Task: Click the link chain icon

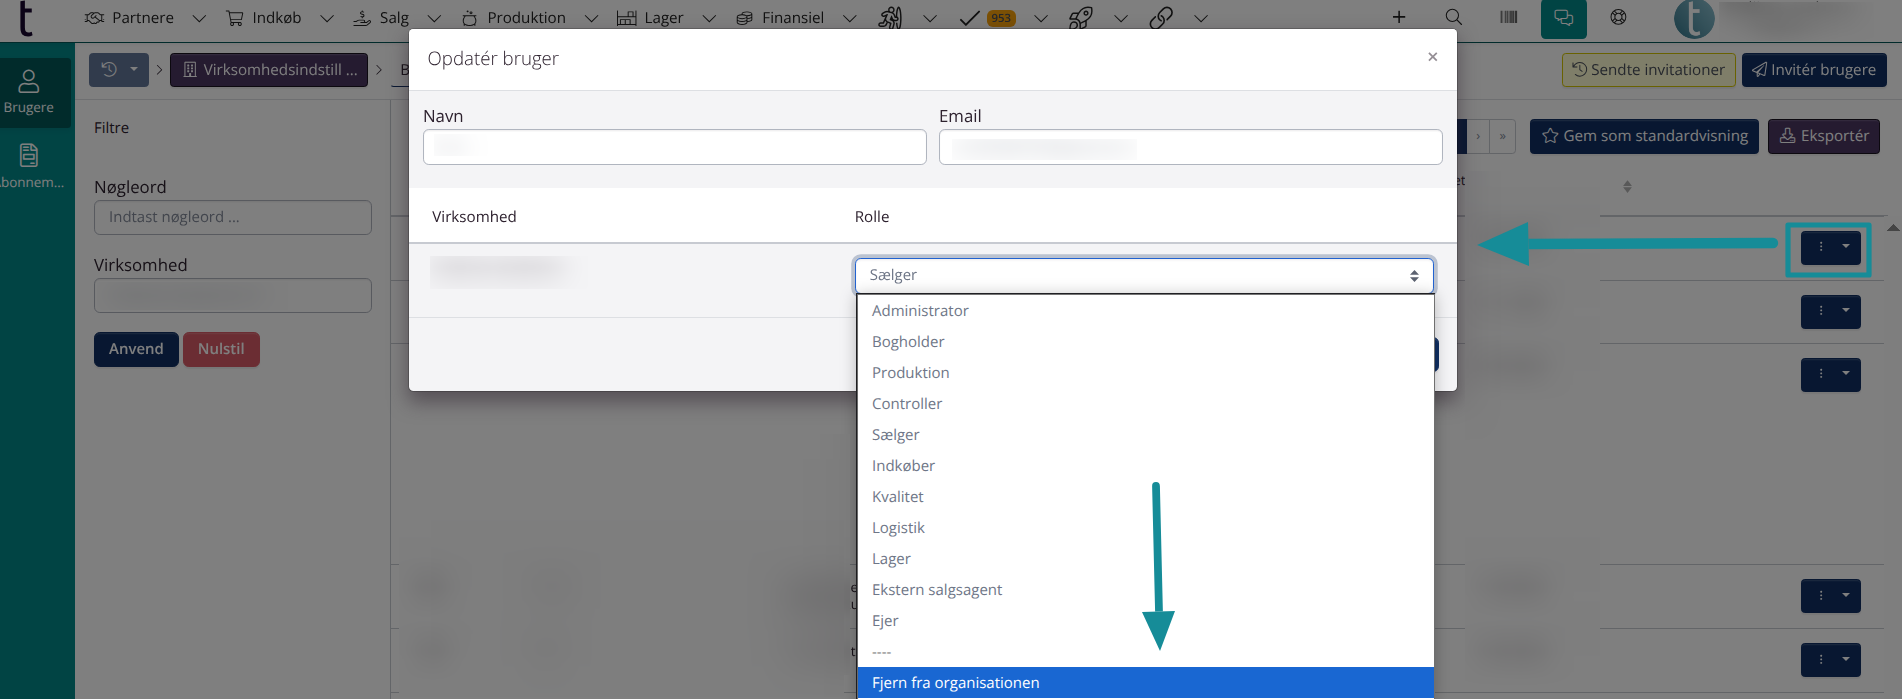Action: click(x=1160, y=18)
